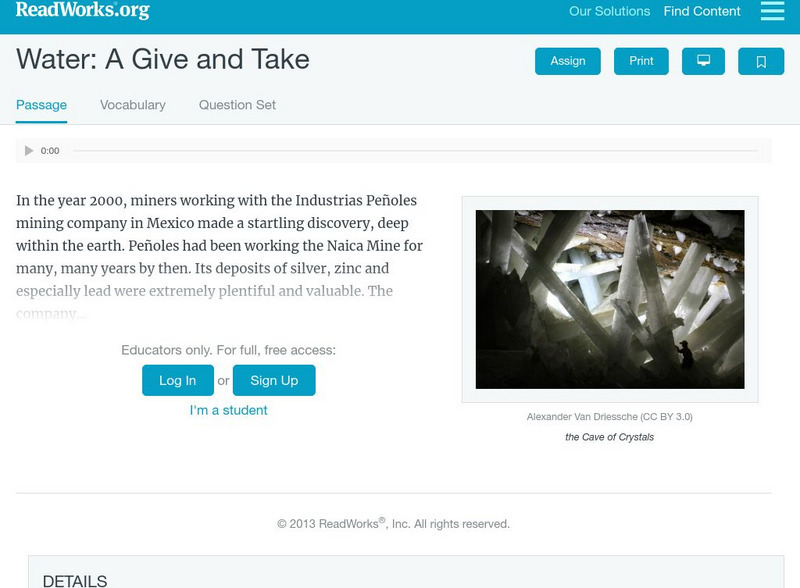Click the audio progress track
Viewport: 800px width, 588px height.
coord(415,151)
